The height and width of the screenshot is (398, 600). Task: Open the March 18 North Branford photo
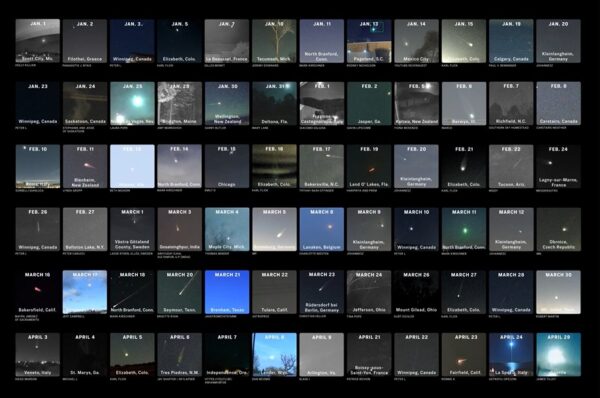click(x=132, y=292)
